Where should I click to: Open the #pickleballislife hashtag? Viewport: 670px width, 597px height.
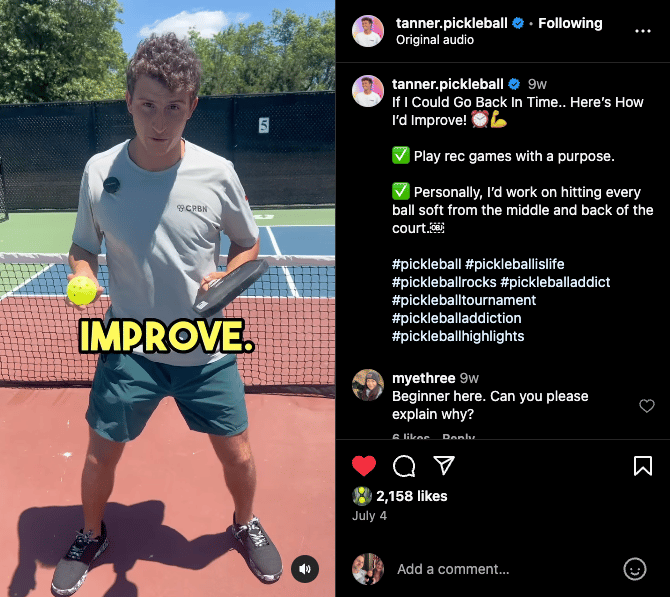pos(514,264)
